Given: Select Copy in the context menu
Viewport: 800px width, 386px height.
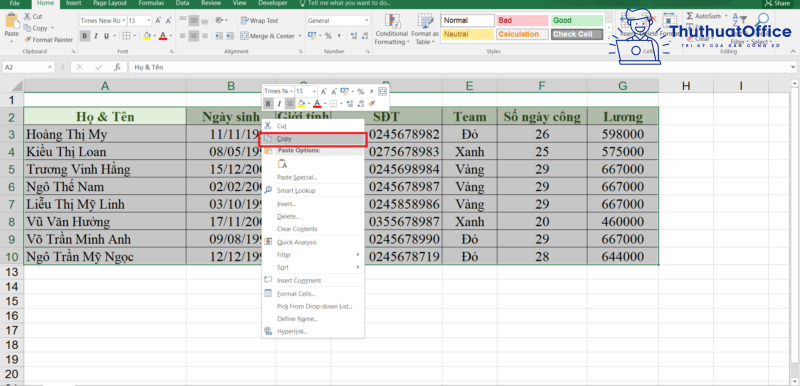Looking at the screenshot, I should pos(313,139).
